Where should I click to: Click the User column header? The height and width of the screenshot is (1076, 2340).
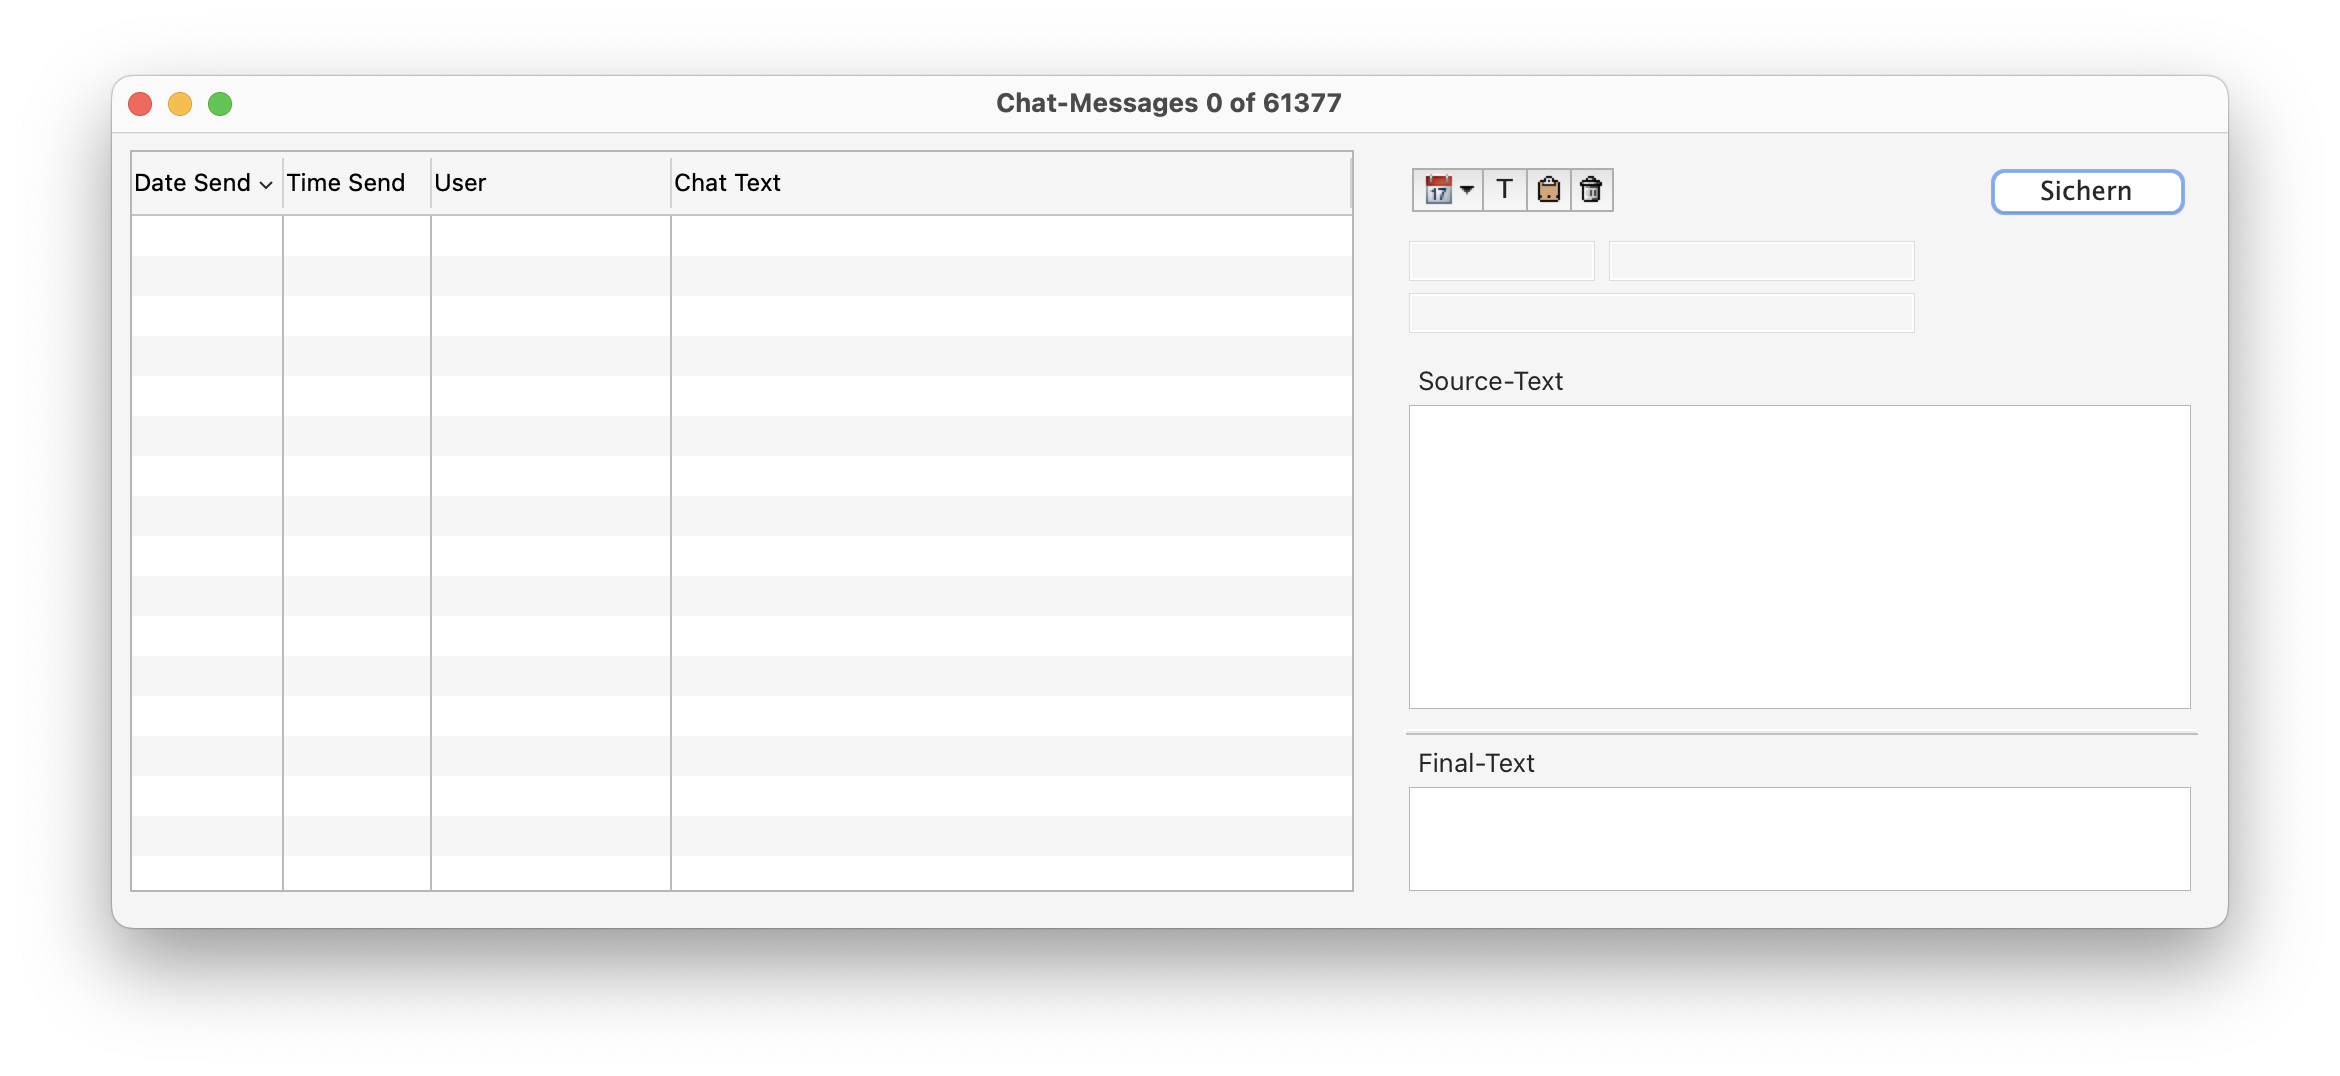coord(460,183)
